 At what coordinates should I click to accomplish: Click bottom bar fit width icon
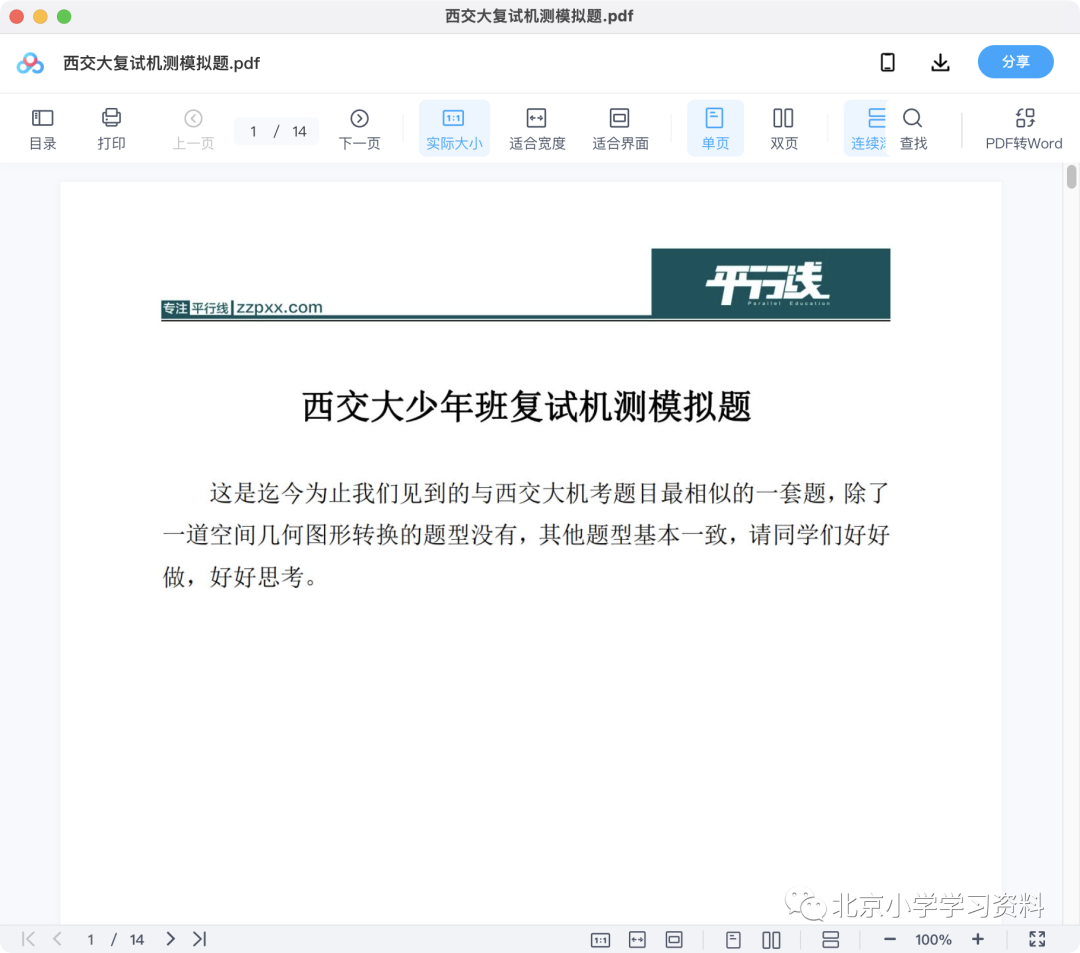click(637, 939)
